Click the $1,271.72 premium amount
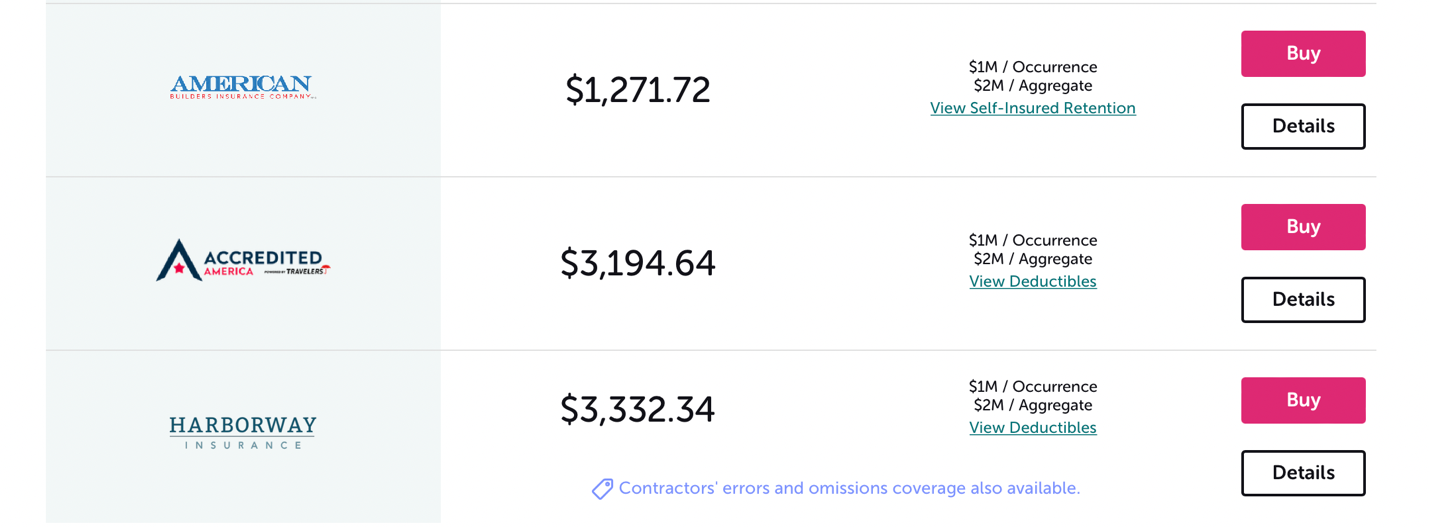 (638, 90)
